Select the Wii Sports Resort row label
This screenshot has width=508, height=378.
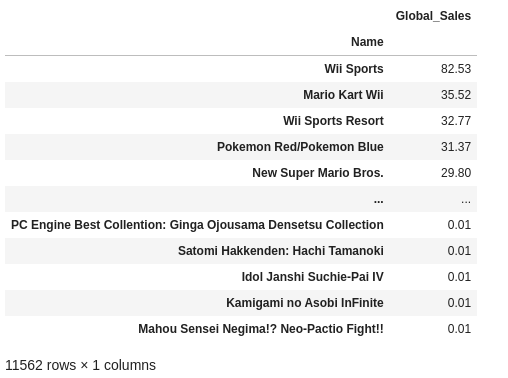pos(333,121)
